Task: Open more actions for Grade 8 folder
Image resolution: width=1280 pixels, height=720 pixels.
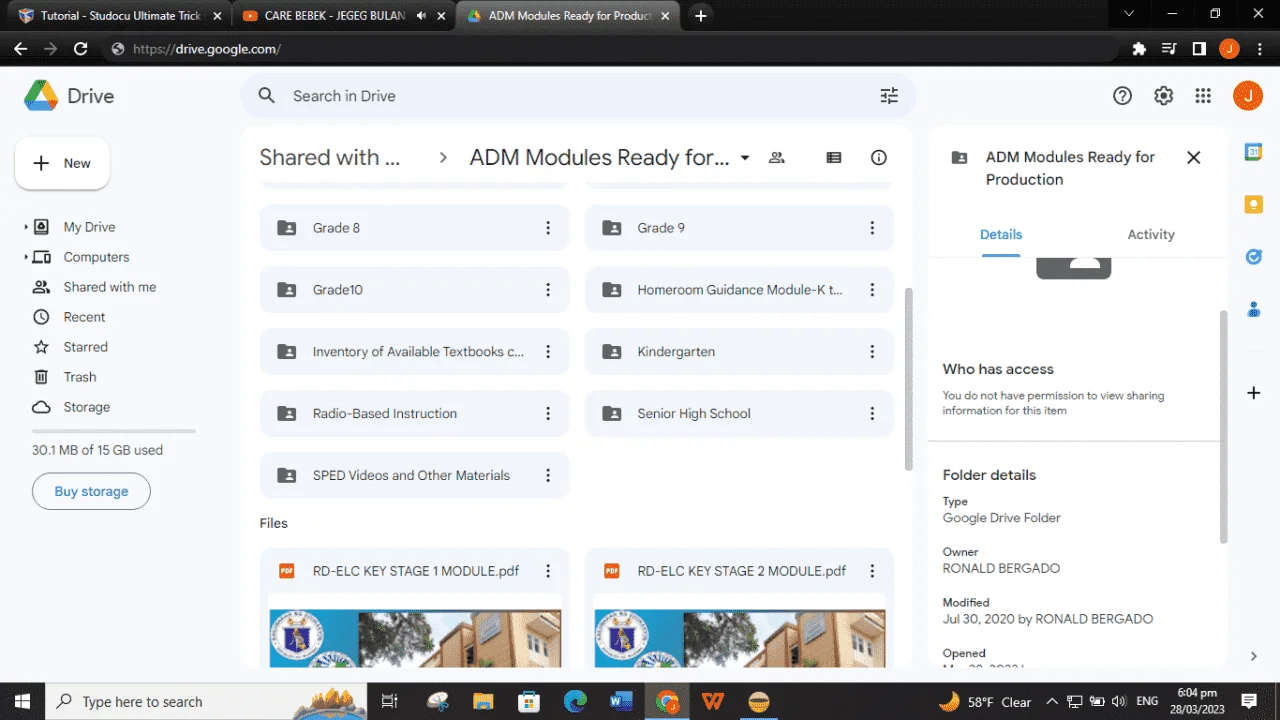Action: [548, 228]
